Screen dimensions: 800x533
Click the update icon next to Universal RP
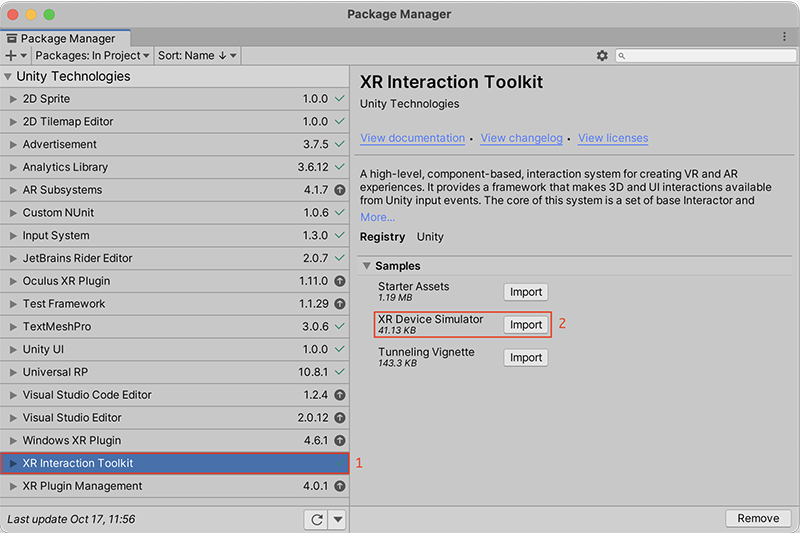coord(340,372)
